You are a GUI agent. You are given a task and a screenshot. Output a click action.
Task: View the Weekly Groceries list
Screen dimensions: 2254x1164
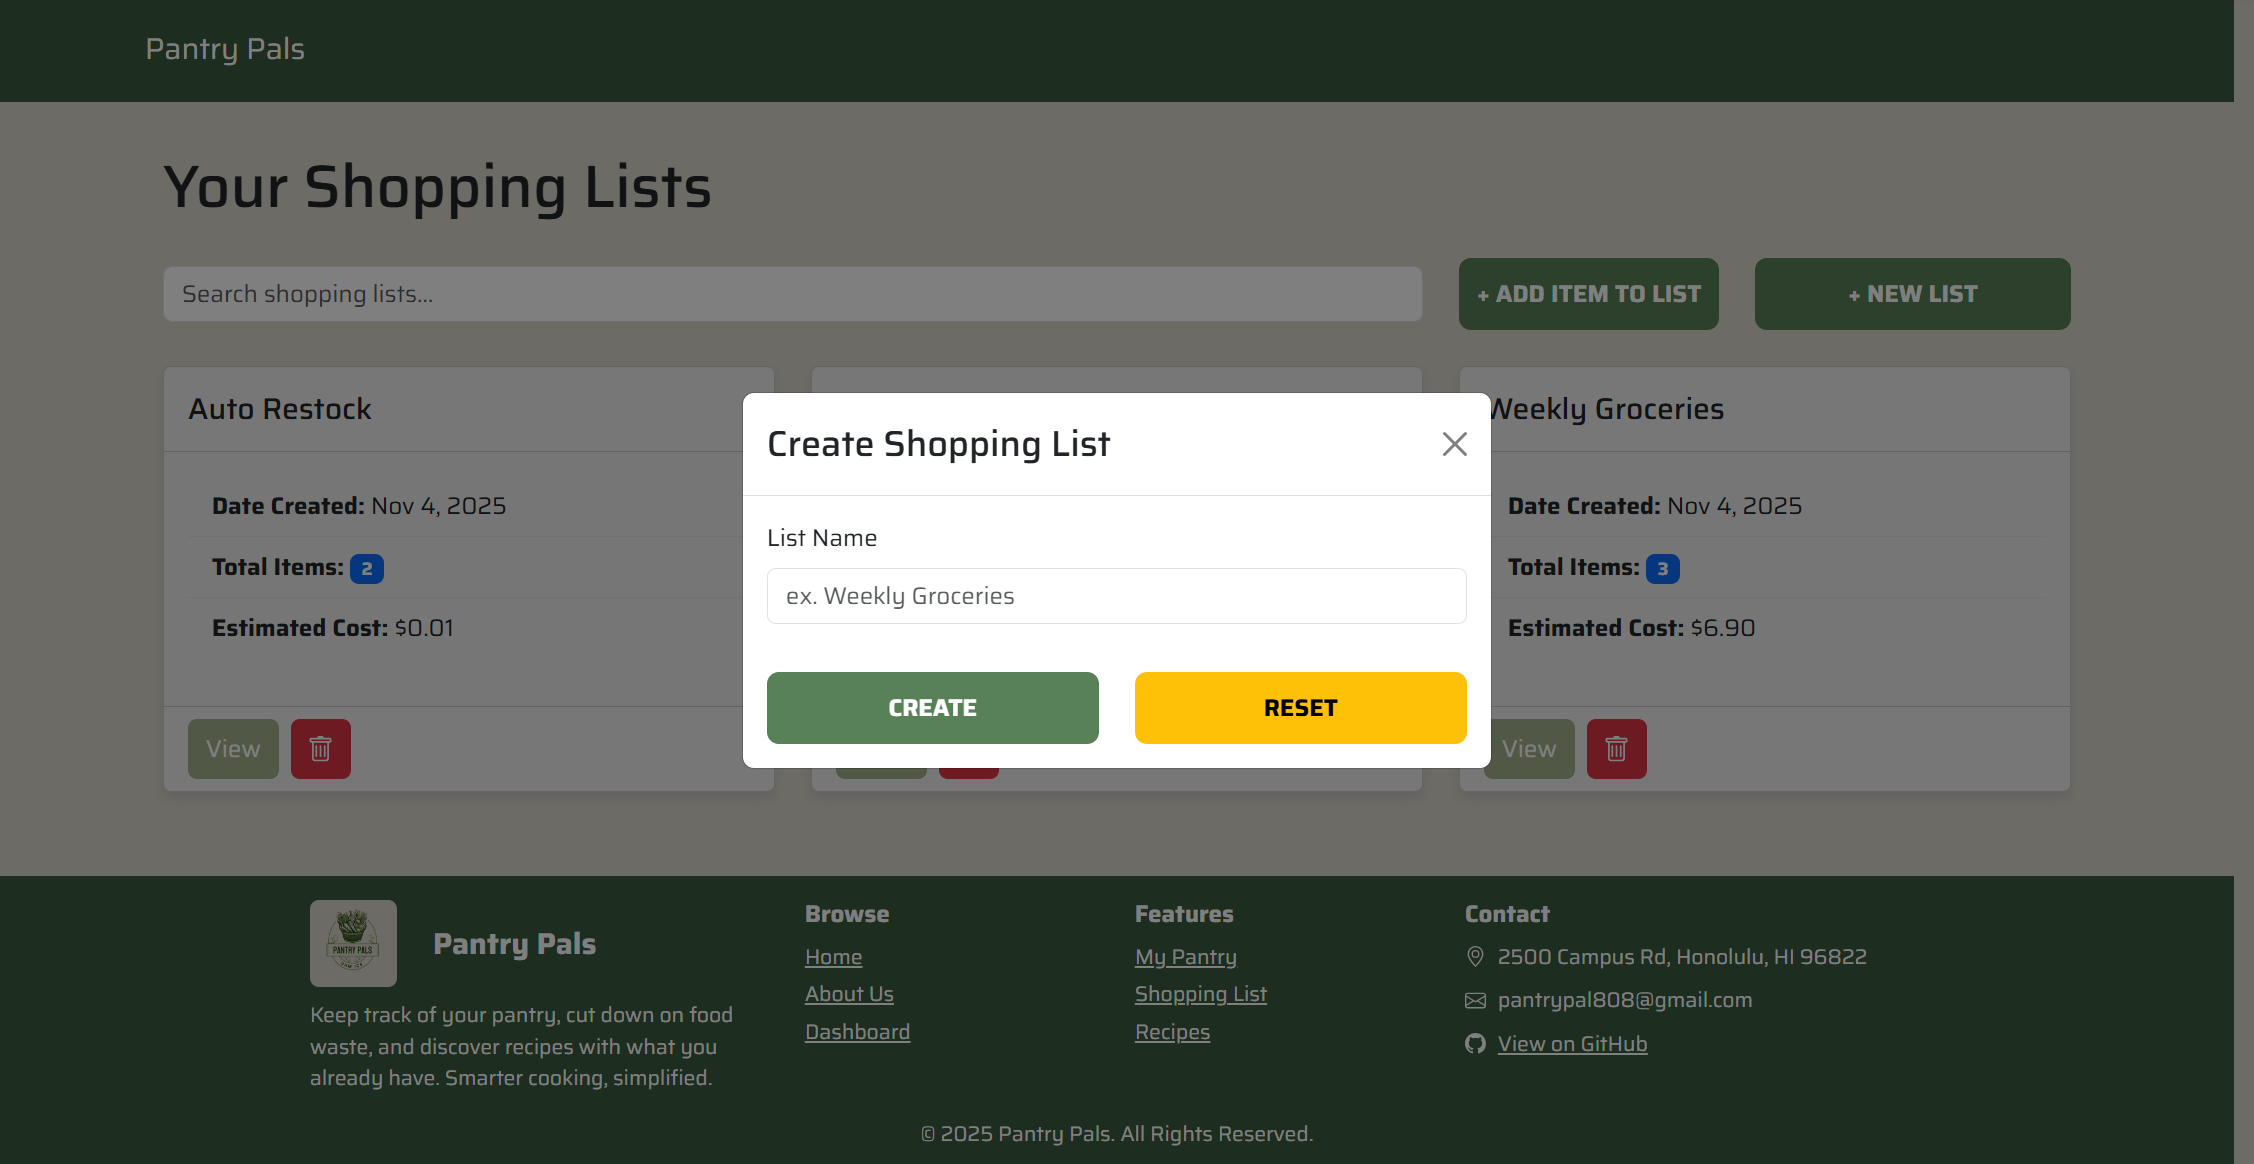pos(1528,748)
